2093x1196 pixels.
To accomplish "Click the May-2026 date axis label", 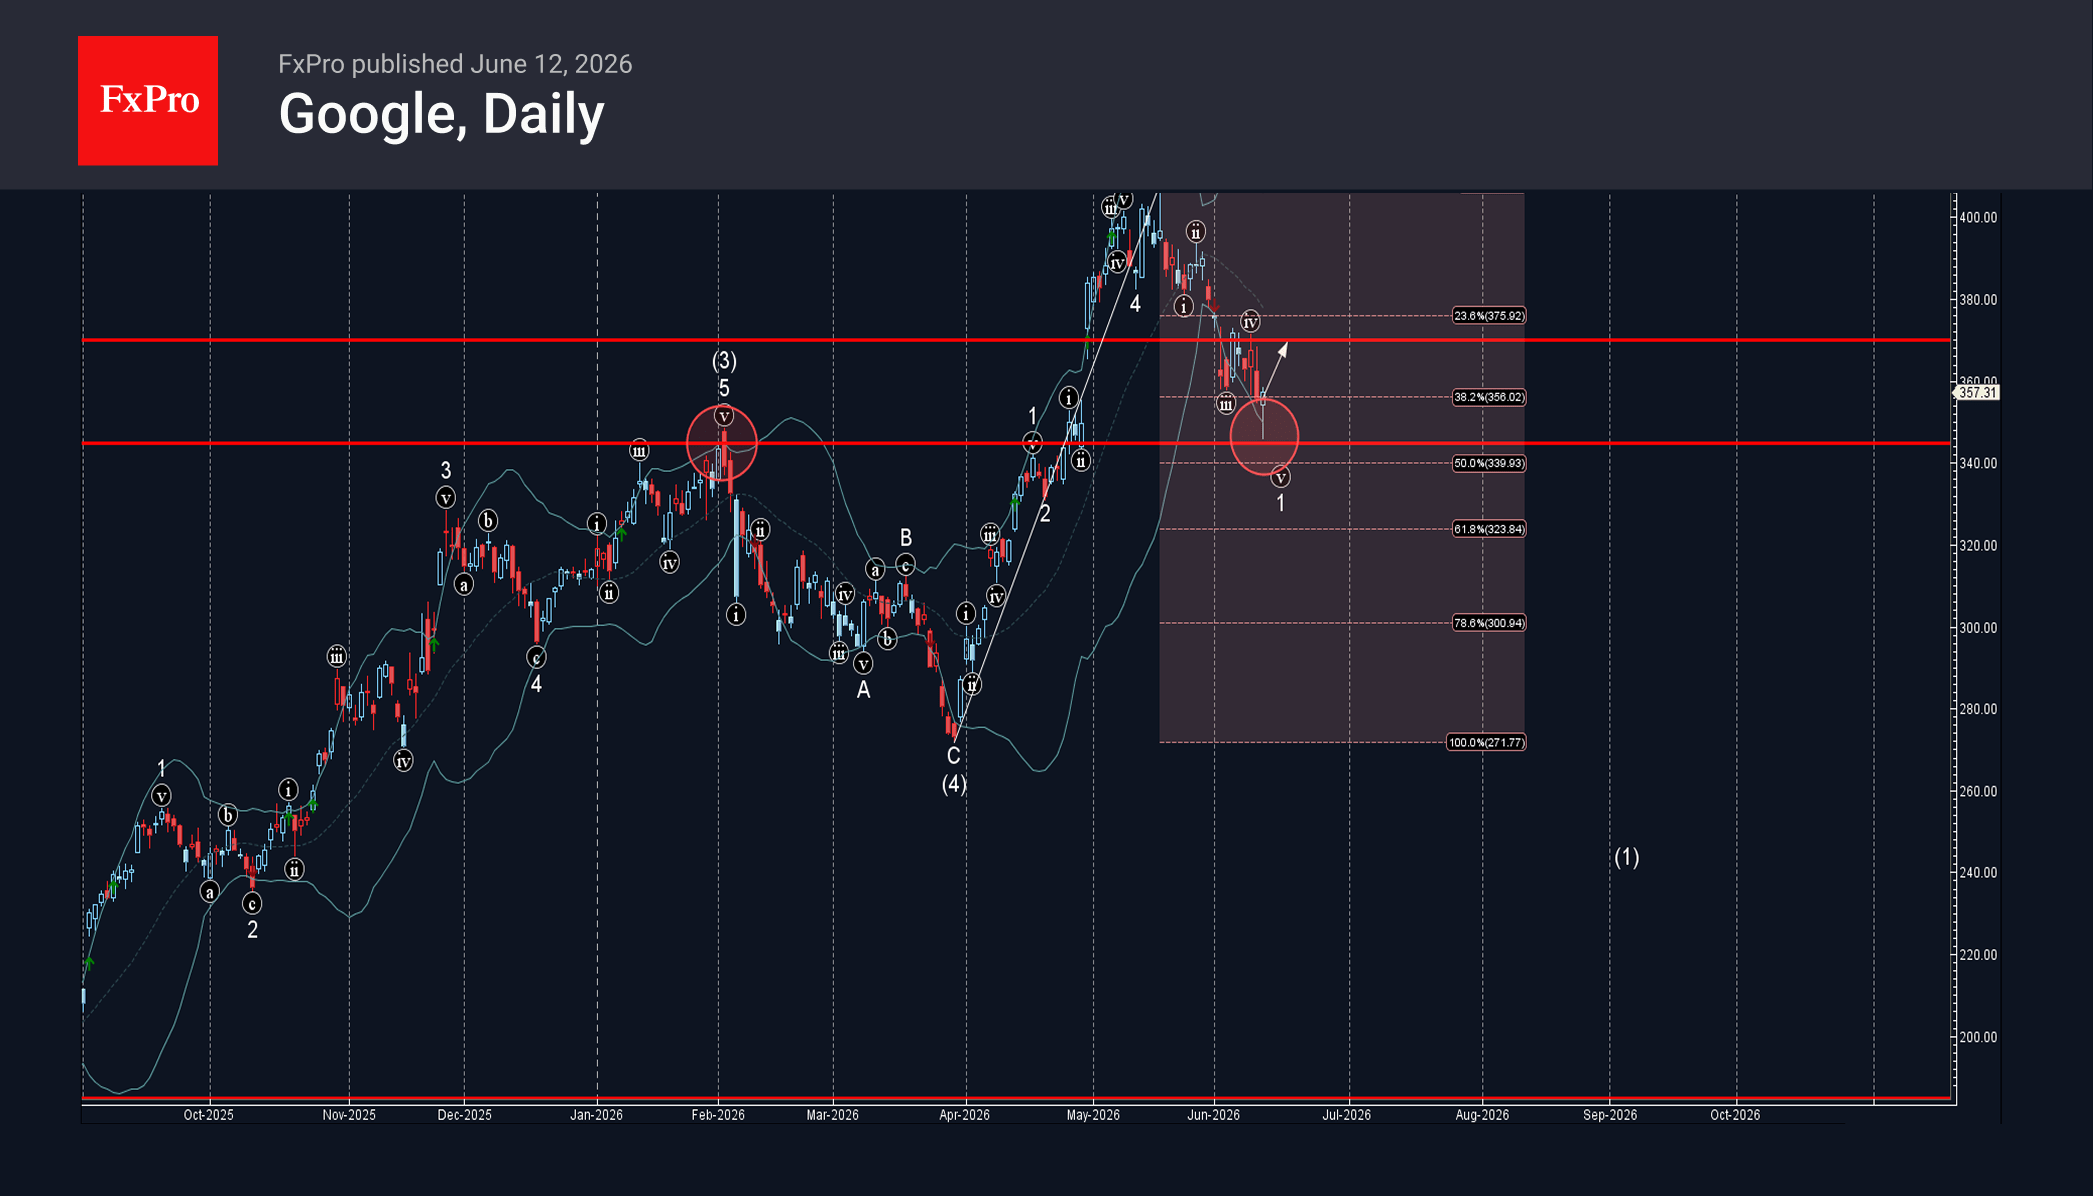I will click(x=1093, y=1115).
